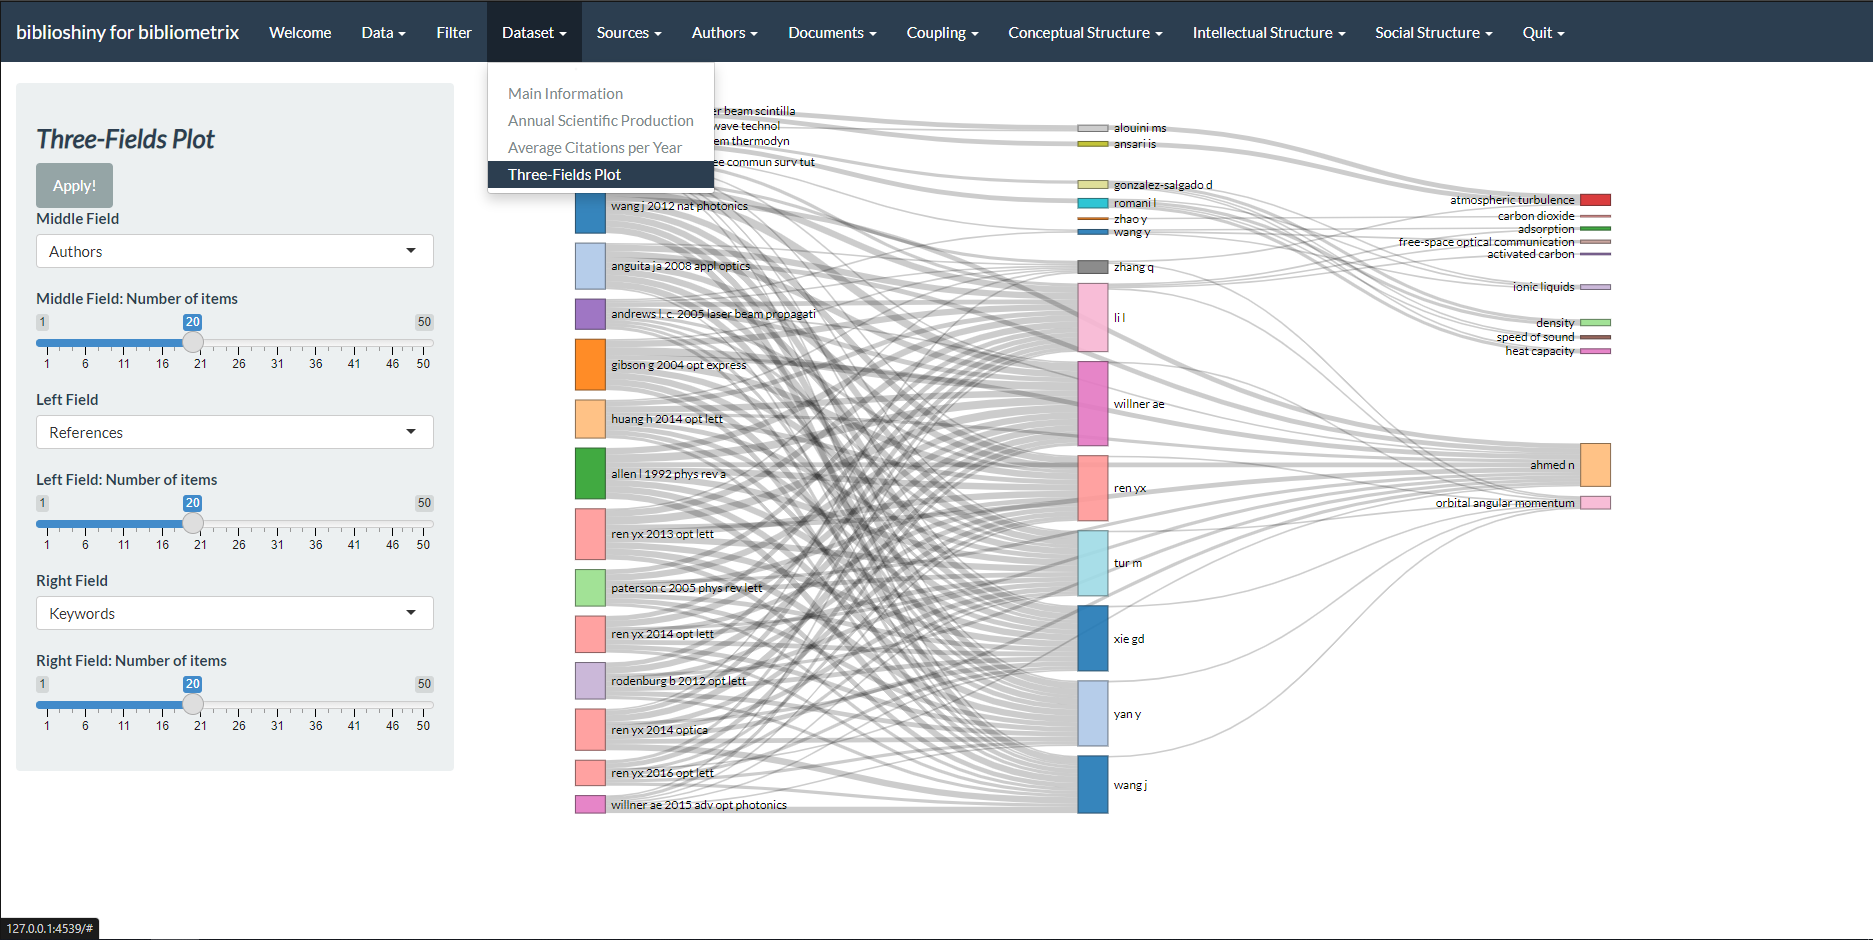Click the alouini ms author label
Viewport: 1873px width, 940px height.
pos(1140,128)
